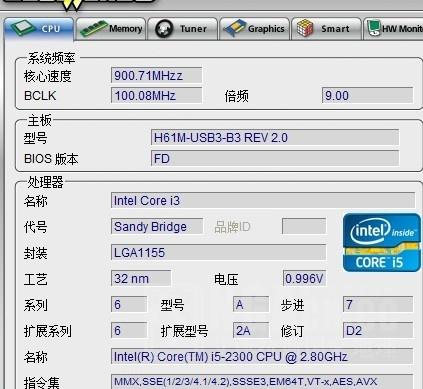Click the revision value D2
Viewport: 423px width, 389px height.
pyautogui.click(x=378, y=330)
